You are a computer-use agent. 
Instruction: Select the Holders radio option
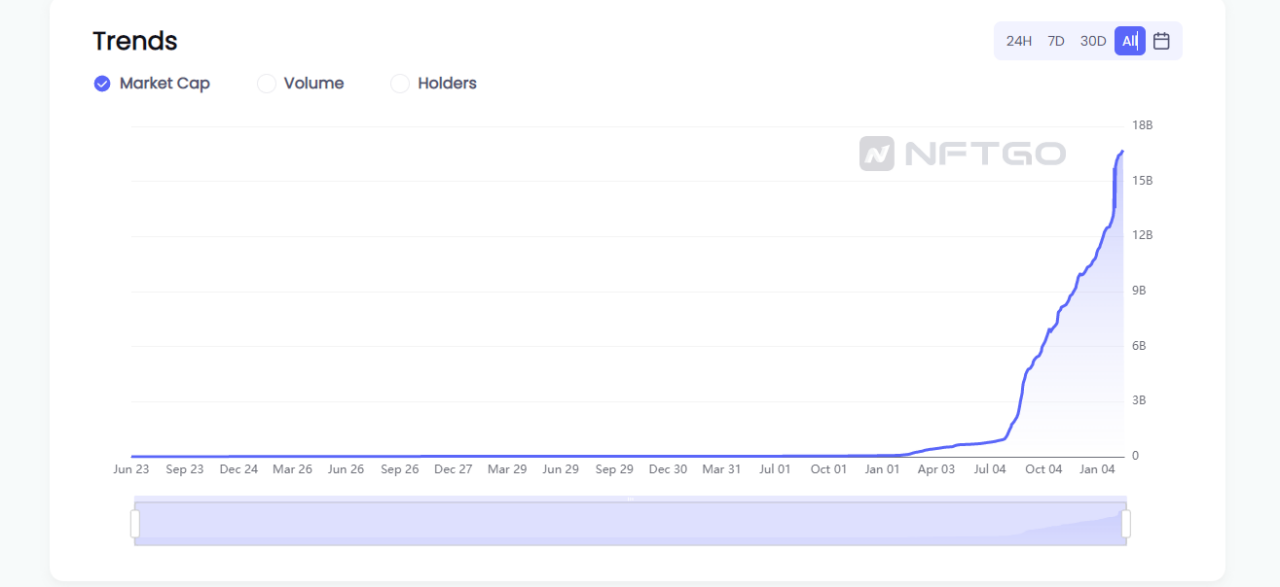pyautogui.click(x=434, y=84)
